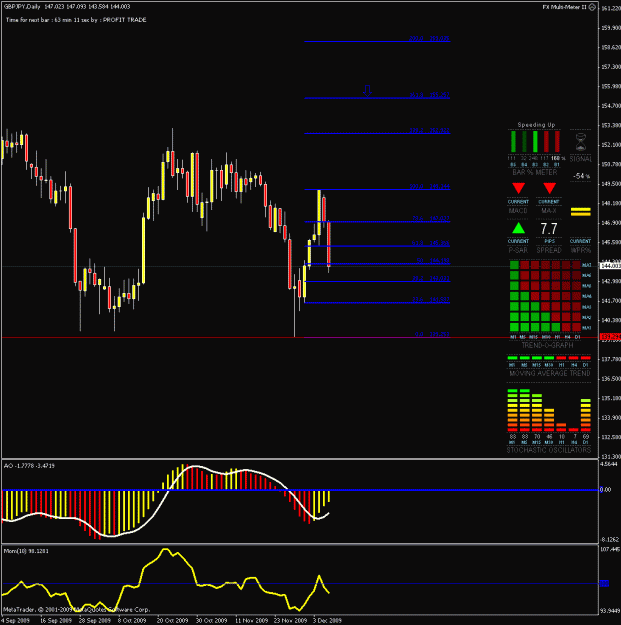Click the Mom(10) indicator label
Image resolution: width=621 pixels, height=625 pixels.
click(x=26, y=551)
